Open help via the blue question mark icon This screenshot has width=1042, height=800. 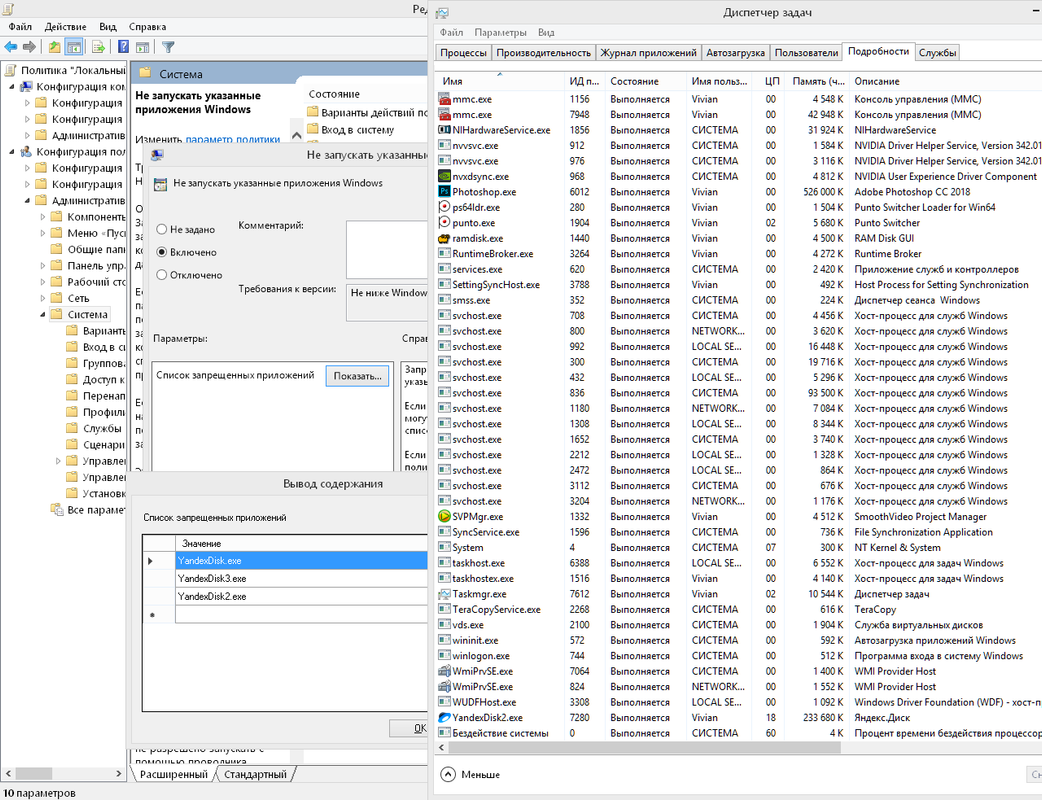coord(124,47)
